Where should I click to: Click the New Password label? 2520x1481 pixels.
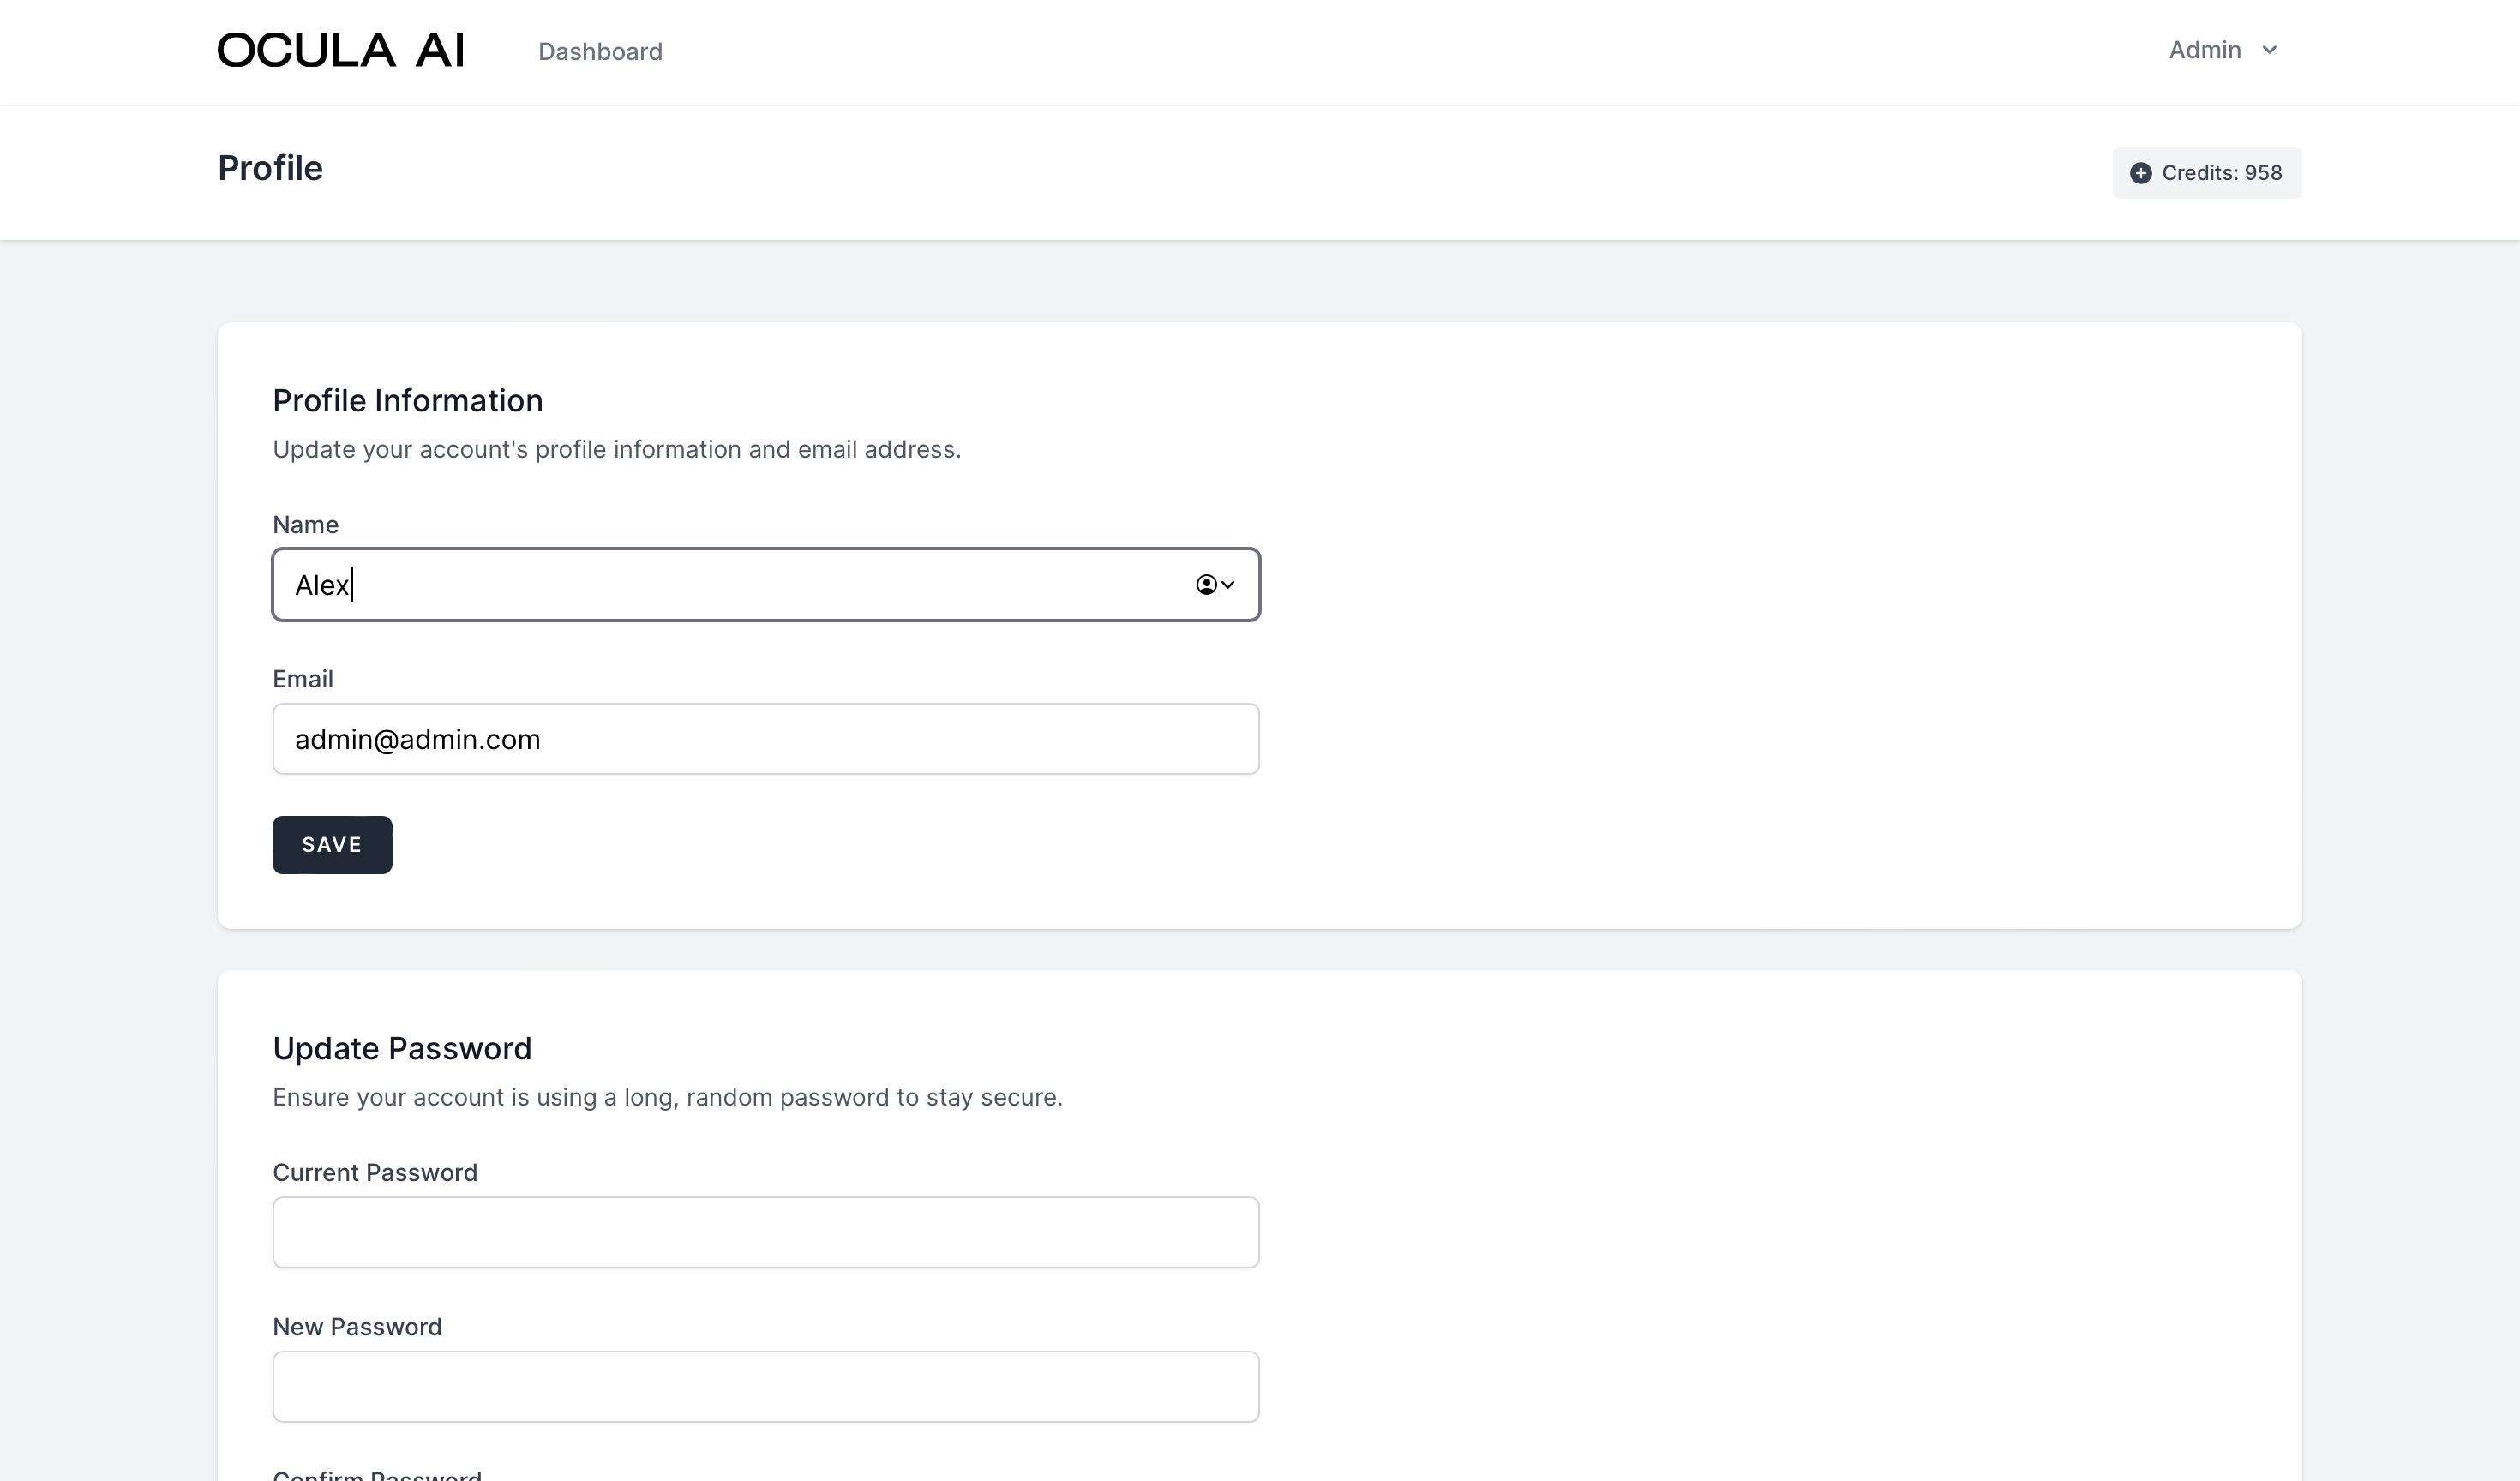[357, 1327]
